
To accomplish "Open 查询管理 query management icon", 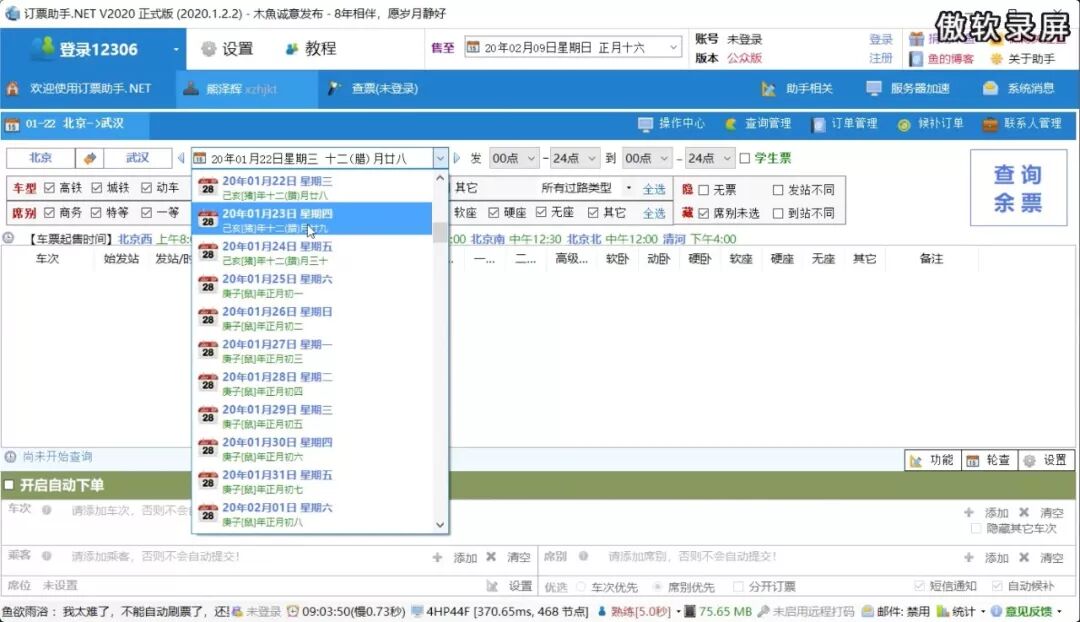I will [731, 124].
